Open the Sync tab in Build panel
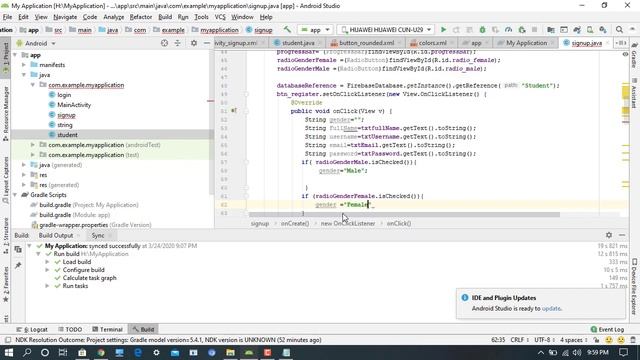Image resolution: width=640 pixels, height=360 pixels. point(98,236)
